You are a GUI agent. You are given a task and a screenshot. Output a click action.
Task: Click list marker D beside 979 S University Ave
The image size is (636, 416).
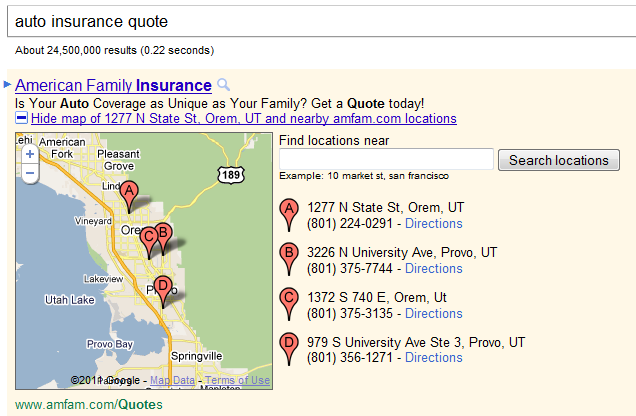tap(290, 347)
